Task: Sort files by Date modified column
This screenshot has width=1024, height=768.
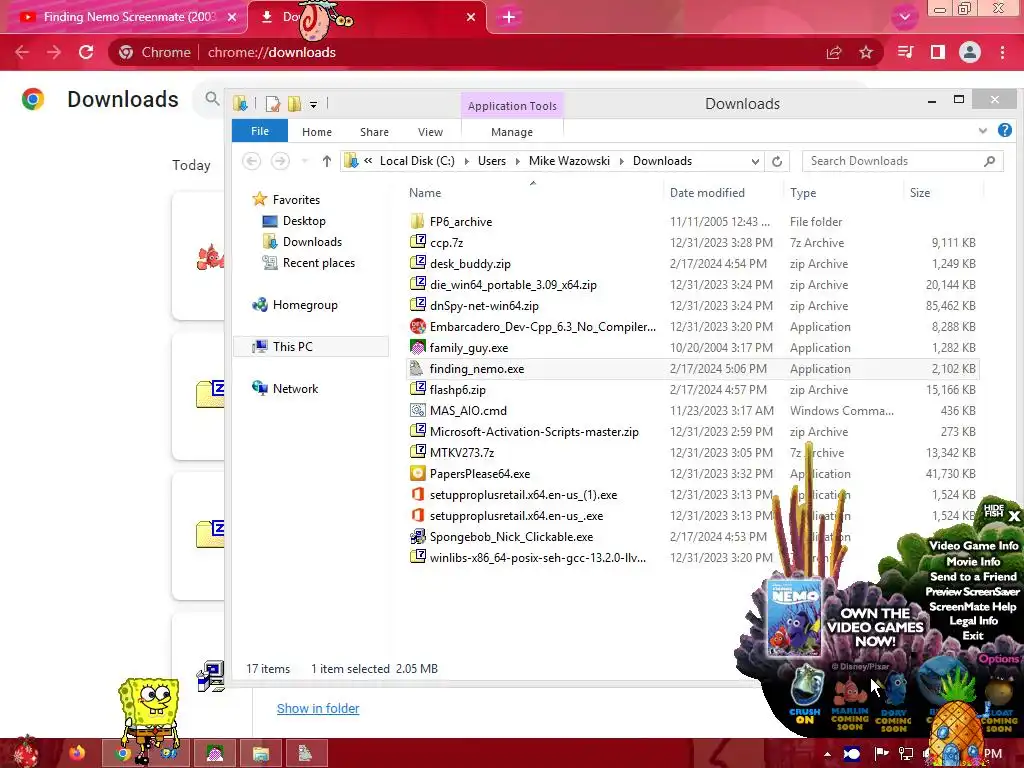Action: [707, 193]
